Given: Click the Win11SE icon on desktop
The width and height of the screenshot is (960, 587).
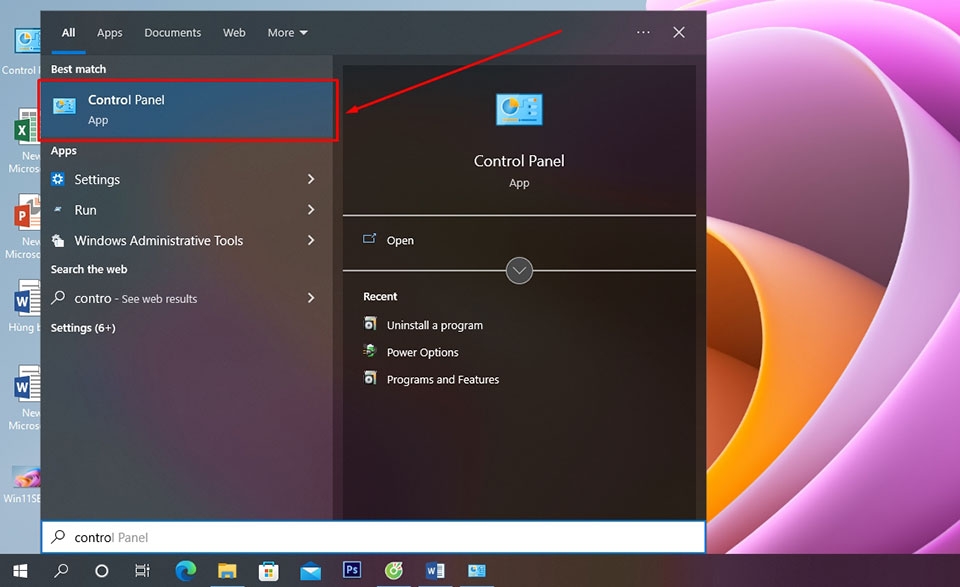Looking at the screenshot, I should pos(26,477).
